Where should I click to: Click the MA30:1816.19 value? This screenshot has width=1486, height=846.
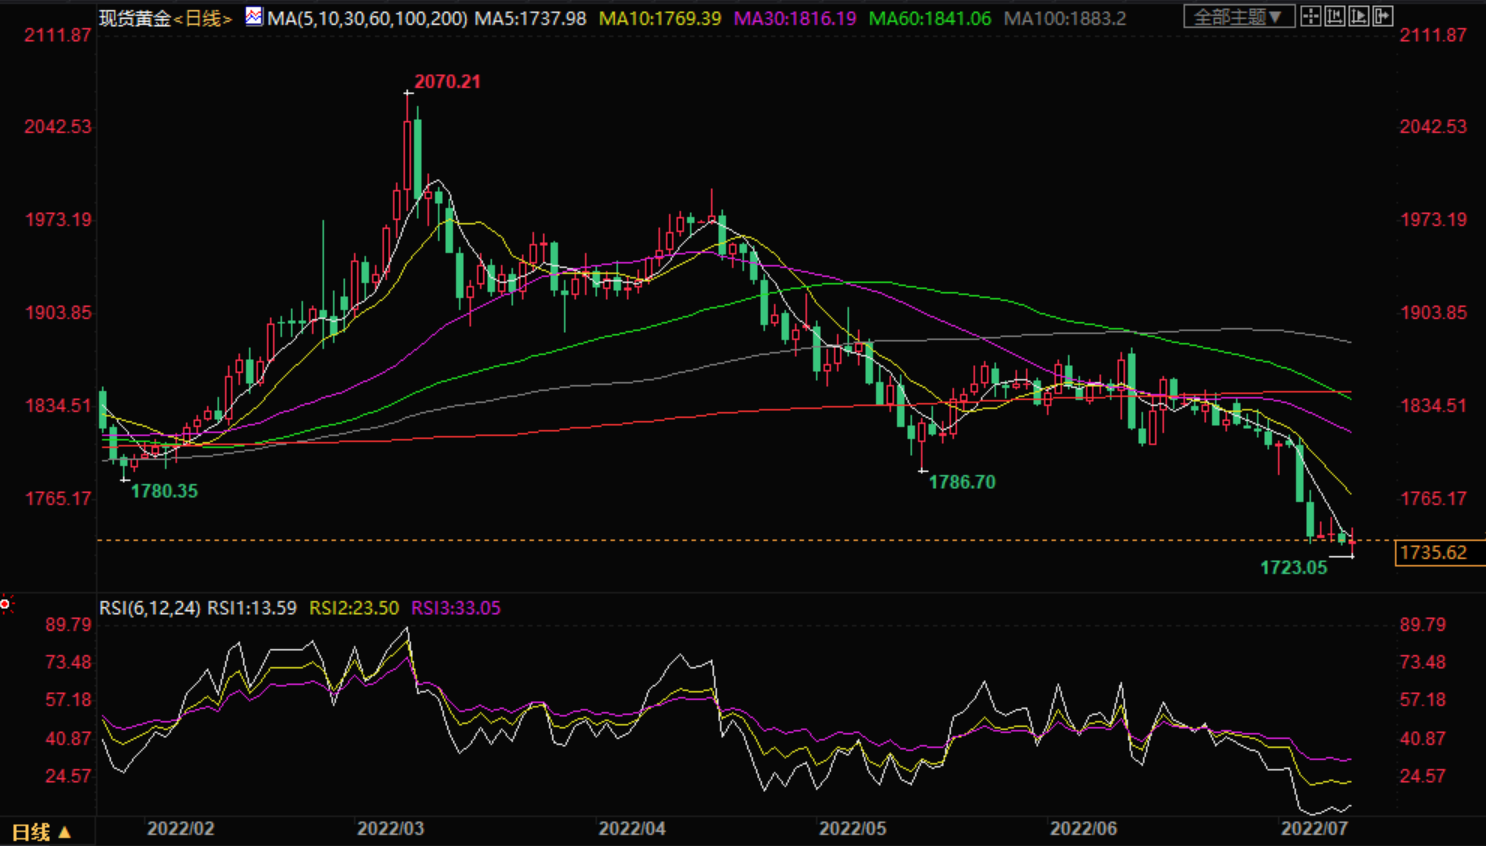click(795, 18)
